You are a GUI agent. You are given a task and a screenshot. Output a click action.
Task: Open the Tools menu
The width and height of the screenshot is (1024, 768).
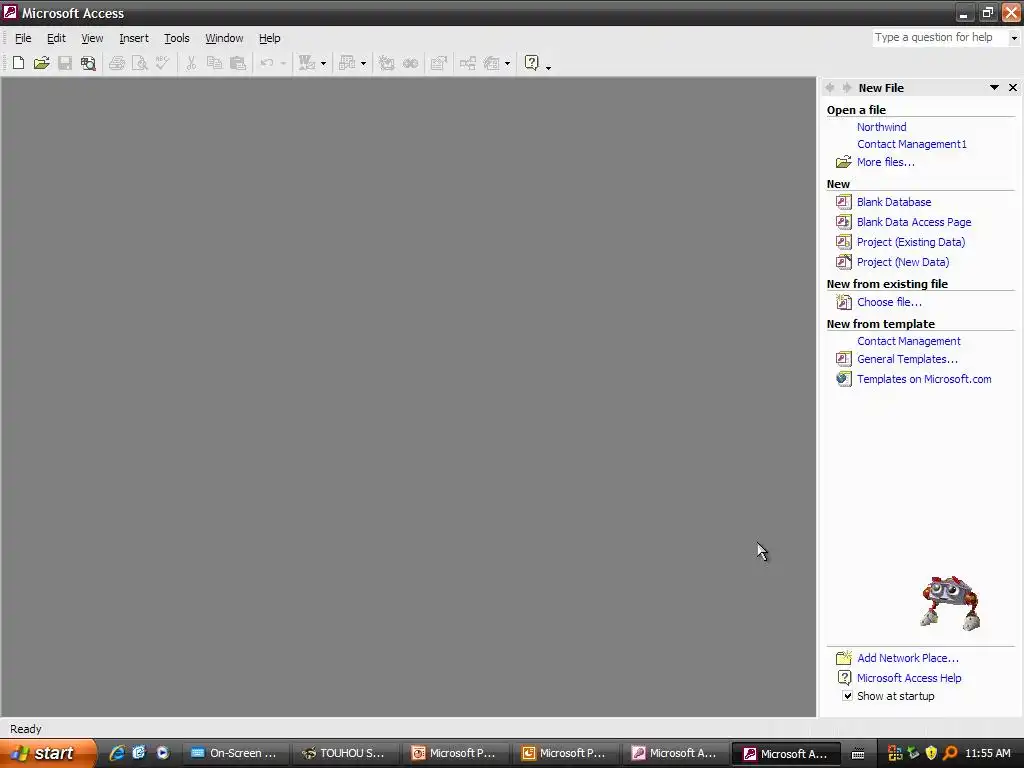pyautogui.click(x=176, y=38)
